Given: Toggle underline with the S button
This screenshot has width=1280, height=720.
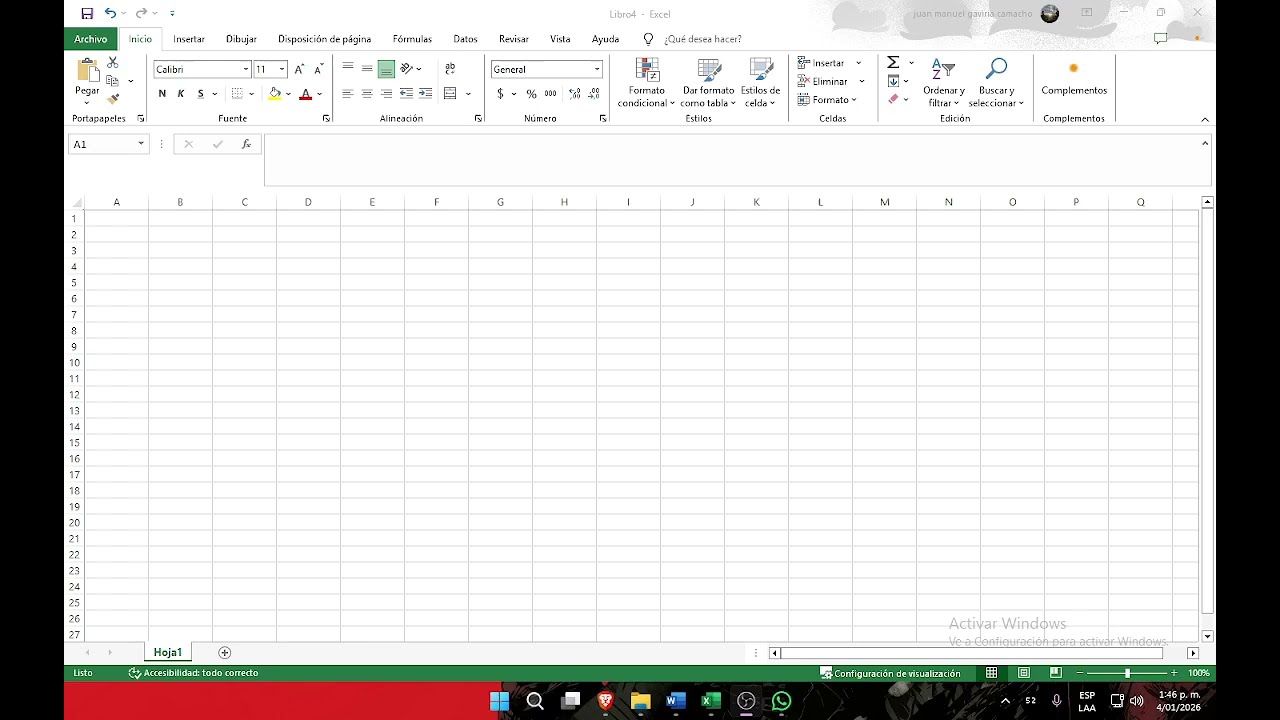Looking at the screenshot, I should pos(200,94).
